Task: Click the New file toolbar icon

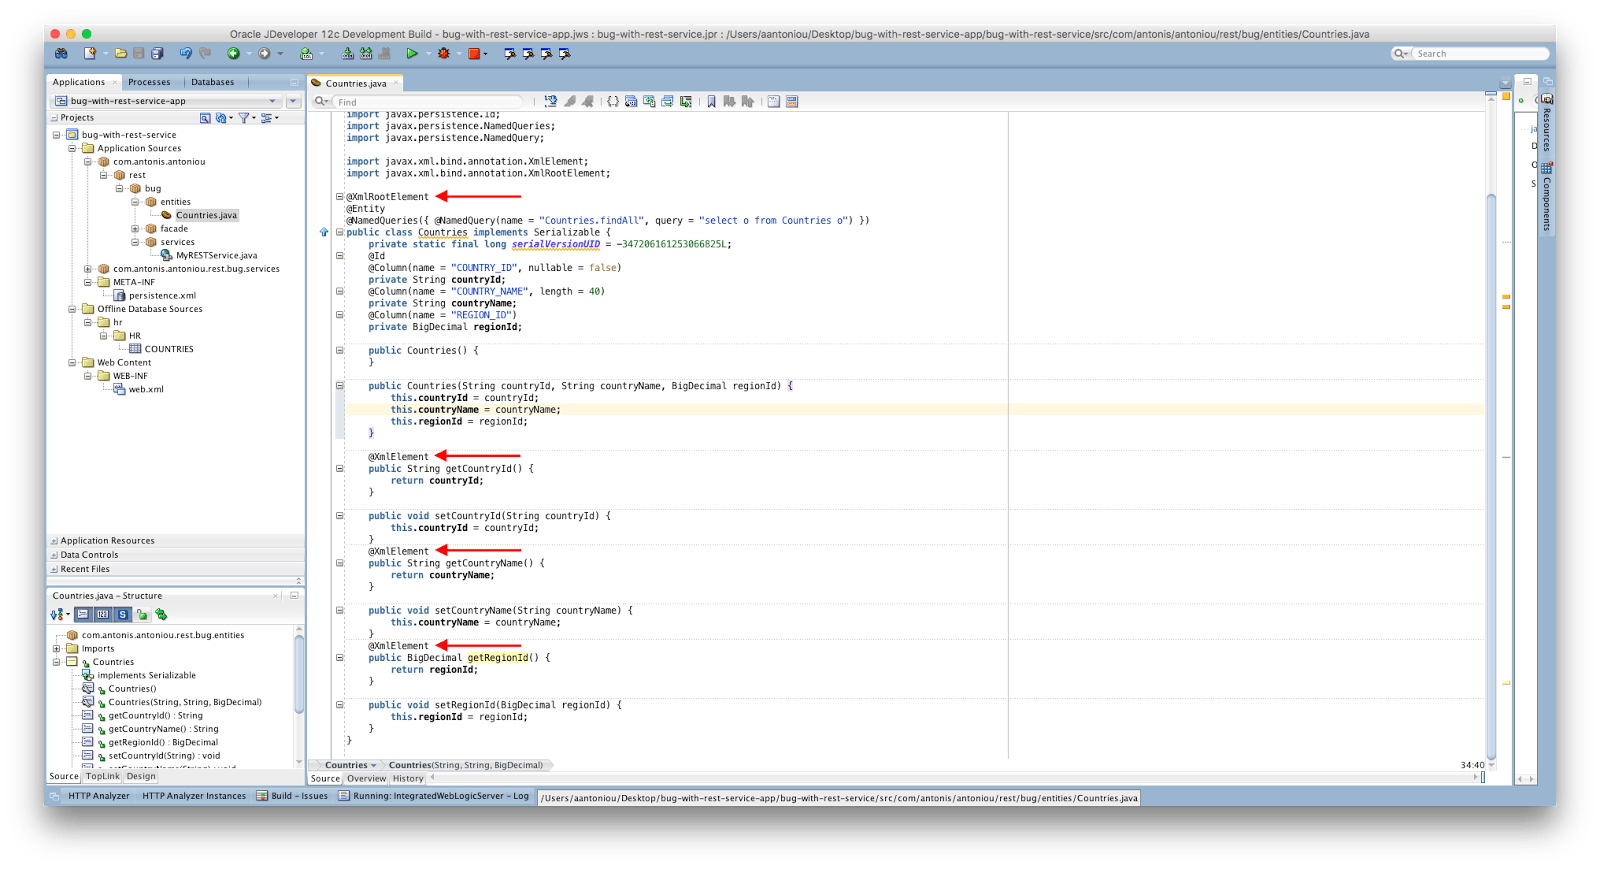Action: pos(90,54)
